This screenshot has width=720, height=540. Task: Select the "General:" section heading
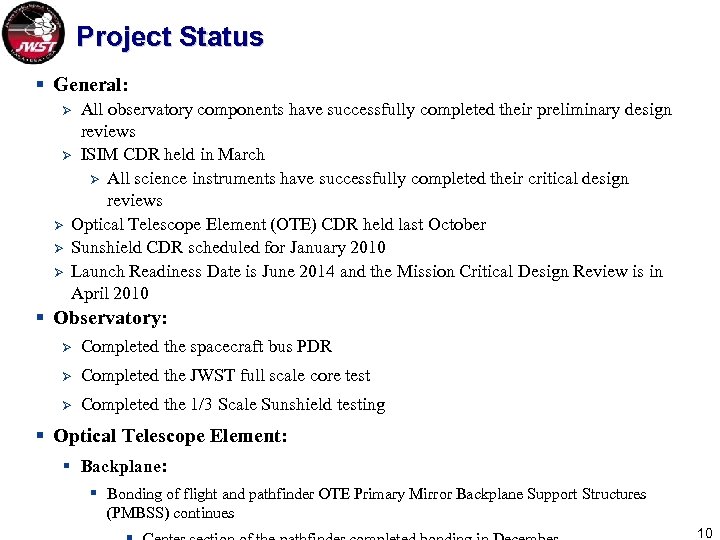tap(91, 85)
